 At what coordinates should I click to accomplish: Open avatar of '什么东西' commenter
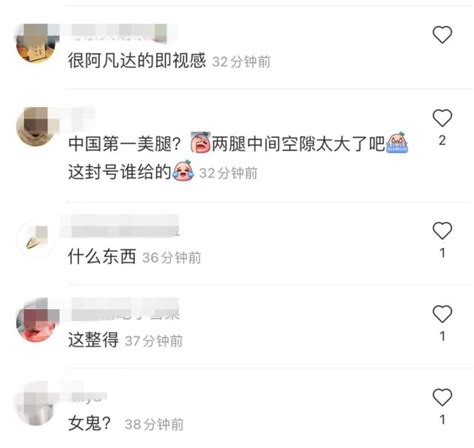point(35,239)
